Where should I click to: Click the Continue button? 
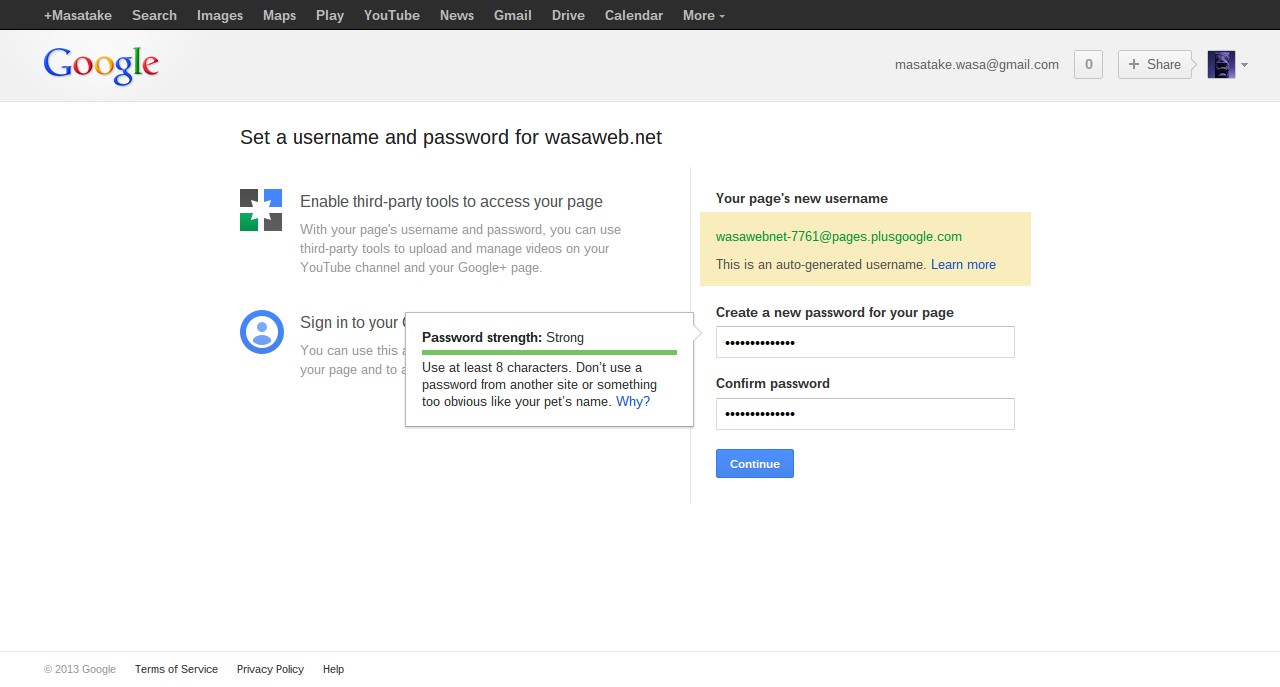(755, 463)
